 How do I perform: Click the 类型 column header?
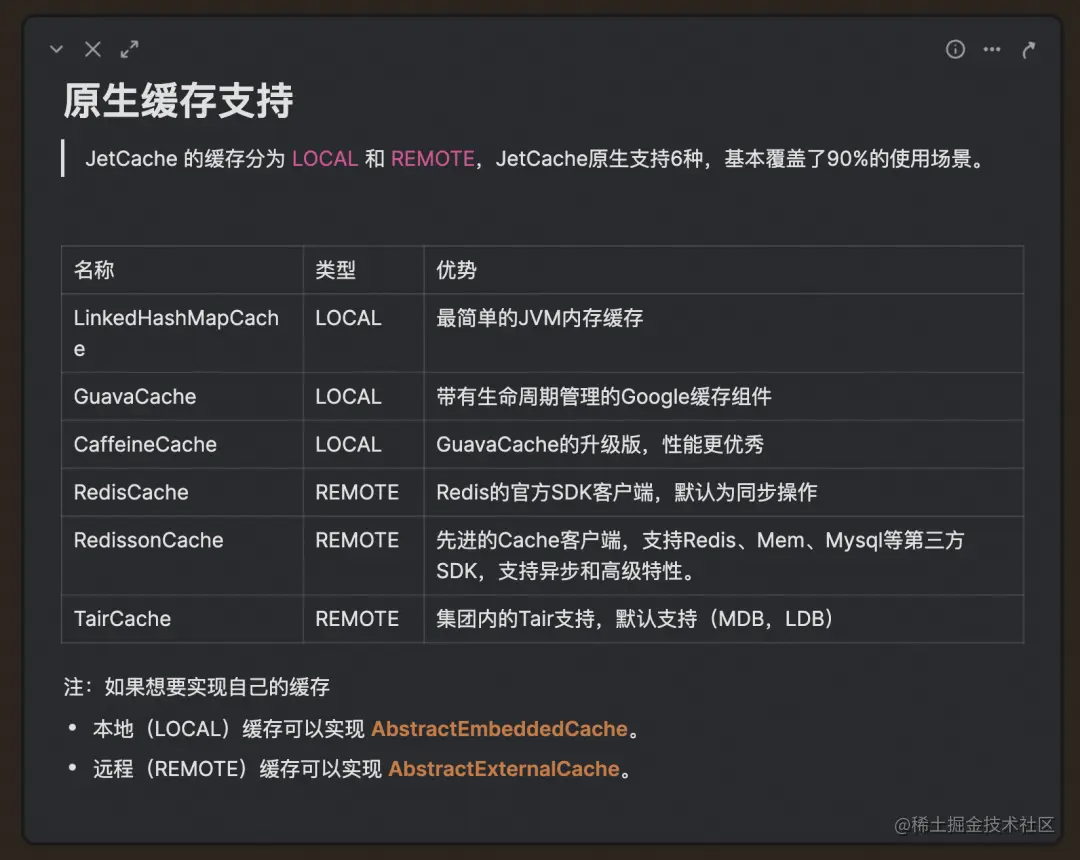coord(364,270)
